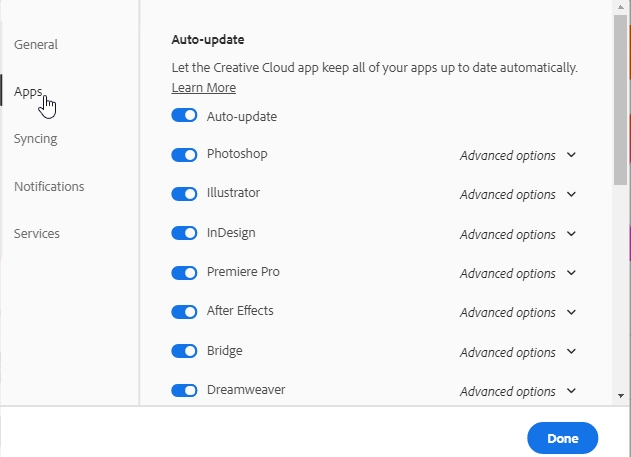The height and width of the screenshot is (457, 631).
Task: Go to the Services tab
Action: pyautogui.click(x=37, y=233)
